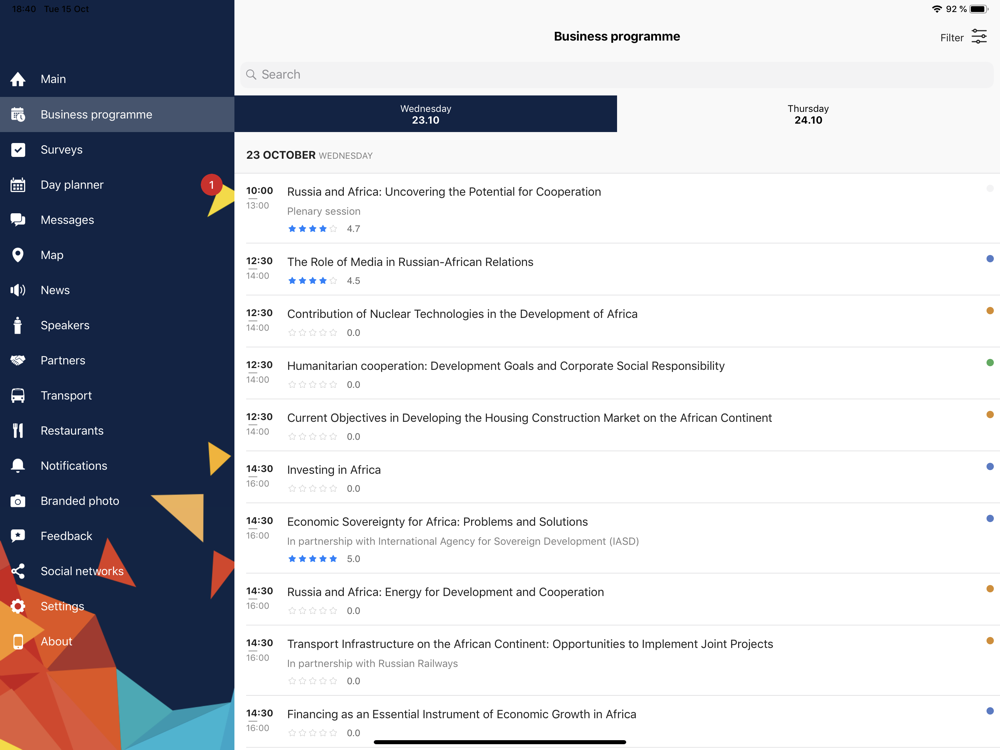Click 5.0 star rating for Economic Sovereignty
This screenshot has width=1000, height=750.
[312, 559]
